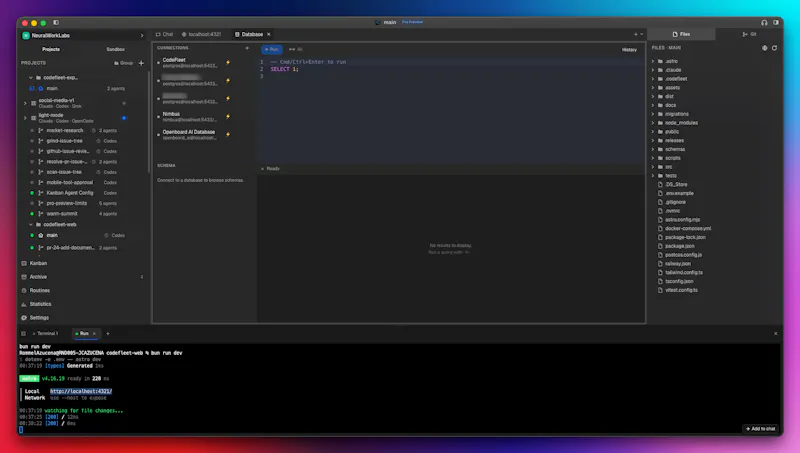Open the astro.config.mjs file
Screen dimensions: 800x453
[x=682, y=219]
